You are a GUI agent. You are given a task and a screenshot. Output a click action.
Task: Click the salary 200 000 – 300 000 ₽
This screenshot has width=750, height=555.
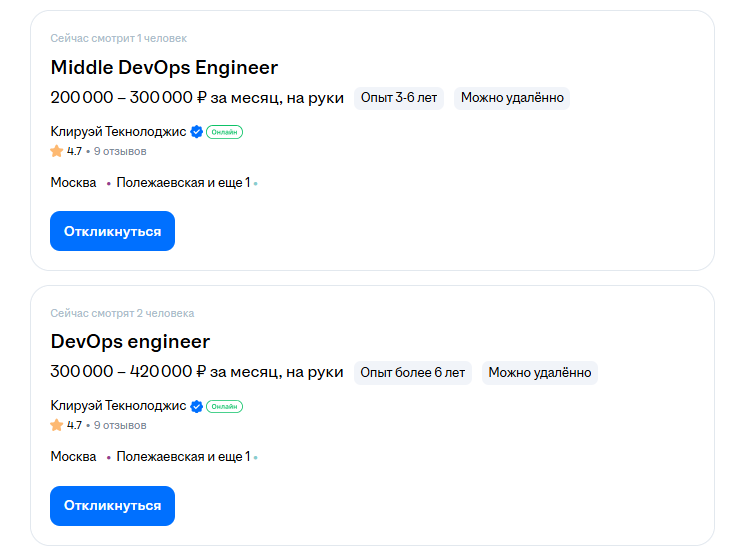[197, 98]
